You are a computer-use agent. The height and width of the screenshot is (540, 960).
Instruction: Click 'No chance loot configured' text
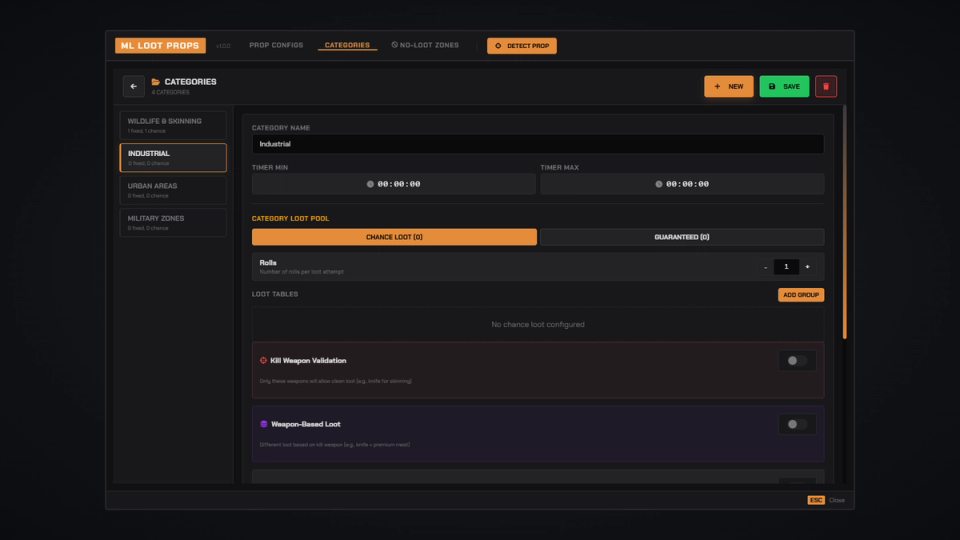538,324
